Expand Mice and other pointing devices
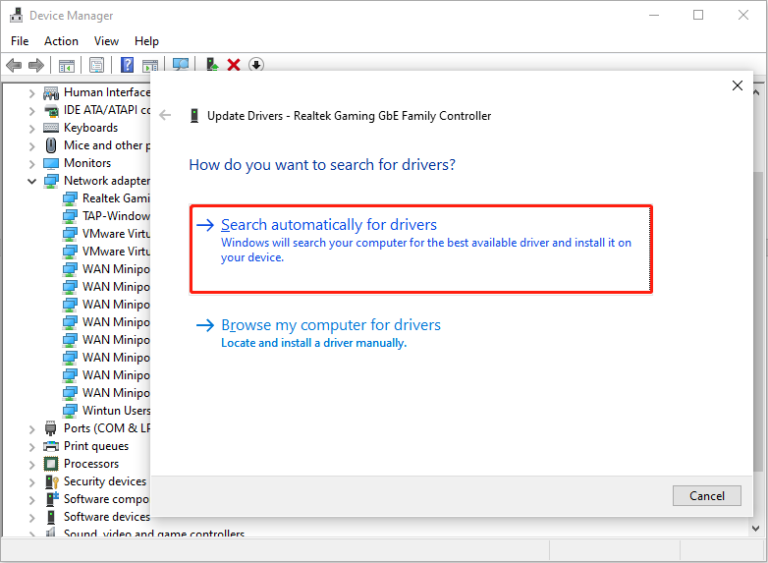768x563 pixels. (x=32, y=146)
